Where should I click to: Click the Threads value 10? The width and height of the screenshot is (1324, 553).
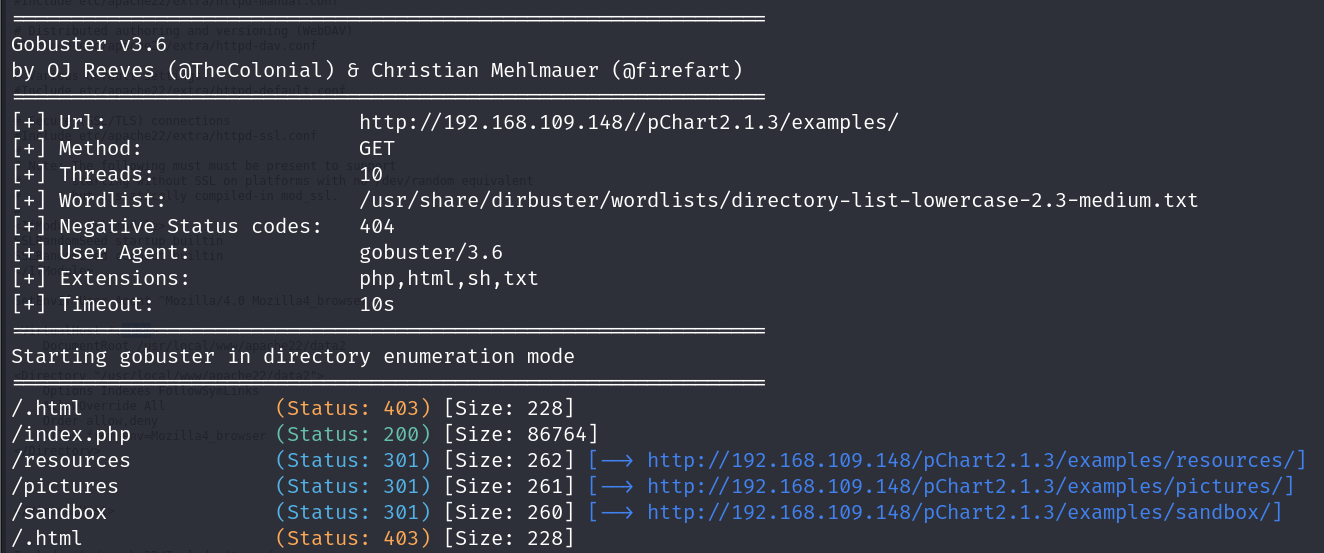click(372, 174)
